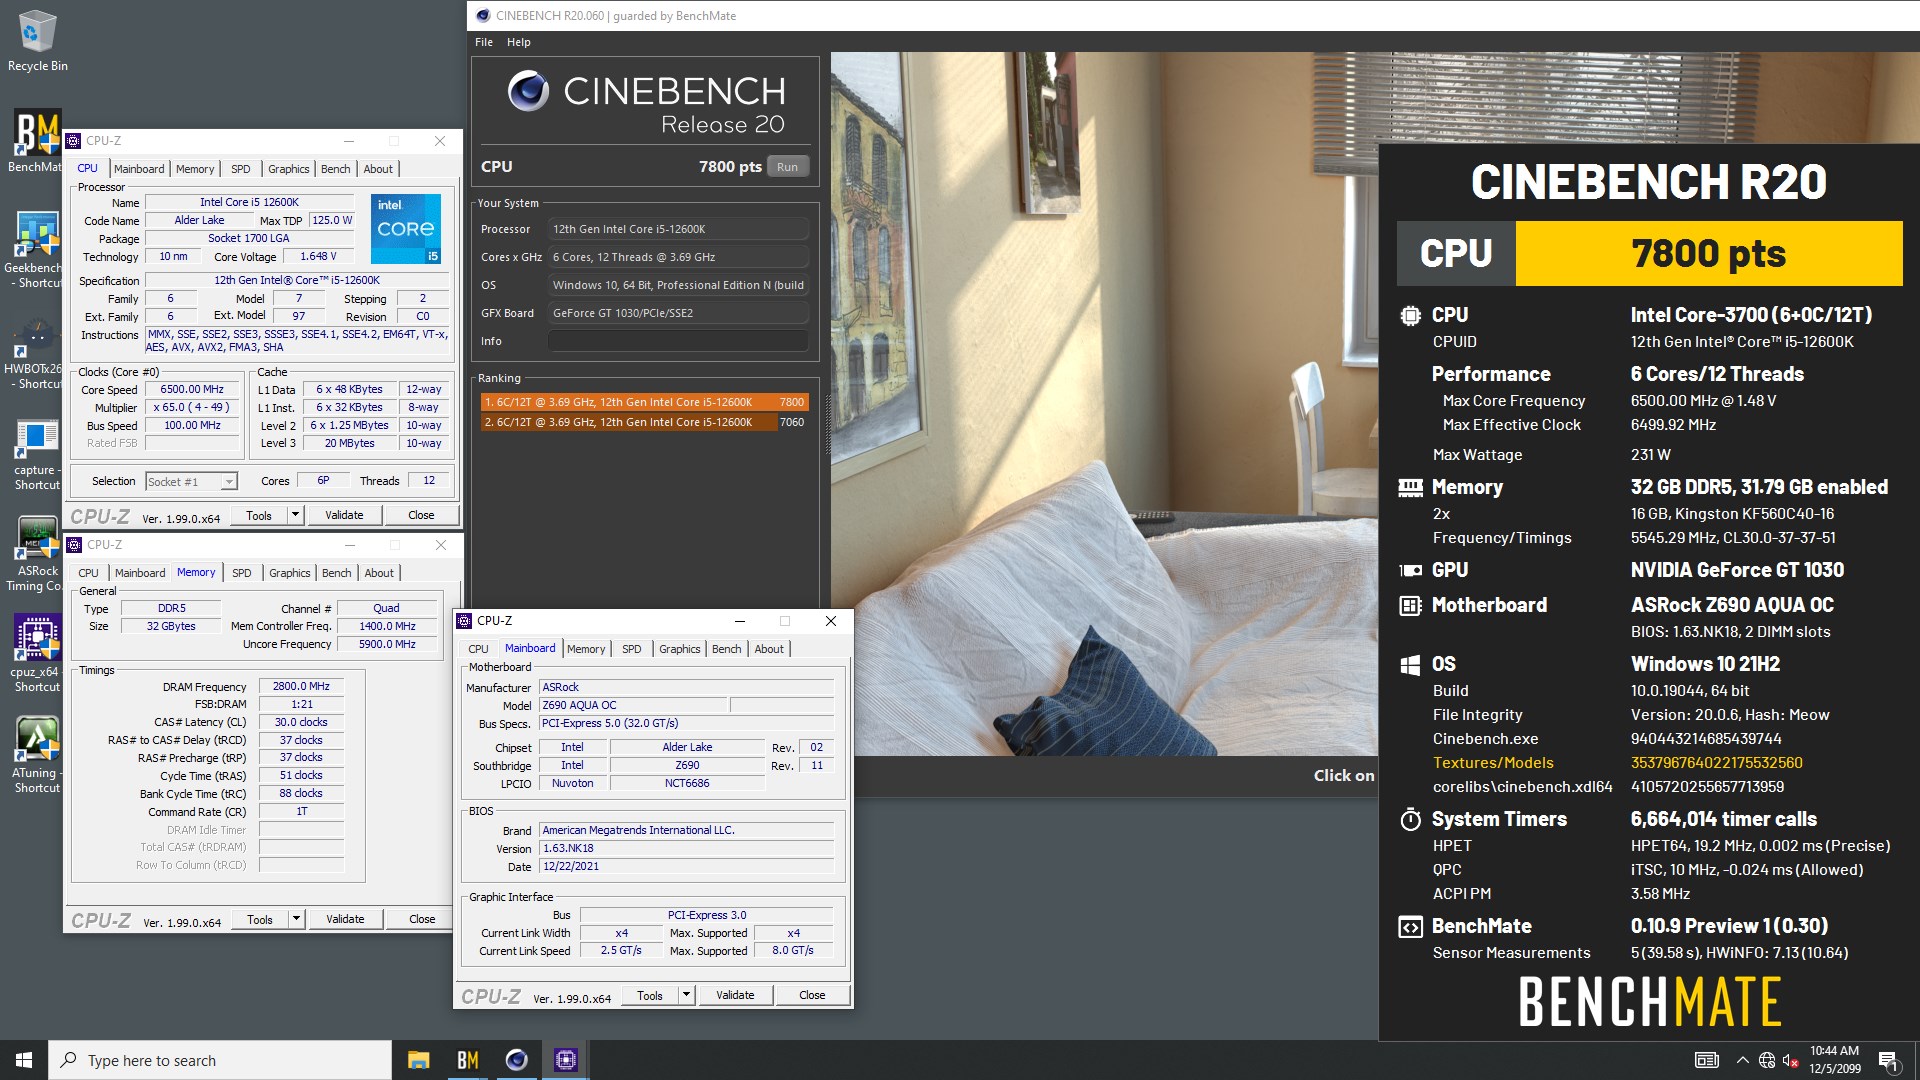This screenshot has width=1920, height=1080.
Task: Expand Tools dropdown arrow in CPU window
Action: (x=295, y=515)
